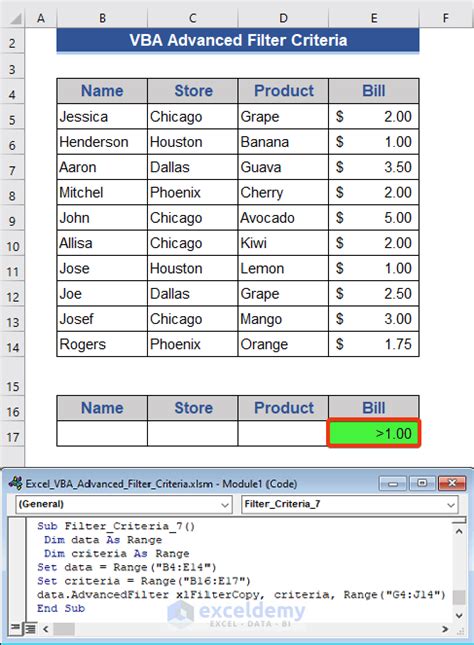The image size is (474, 645).
Task: Click the code window scroll-up arrow
Action: click(x=460, y=531)
